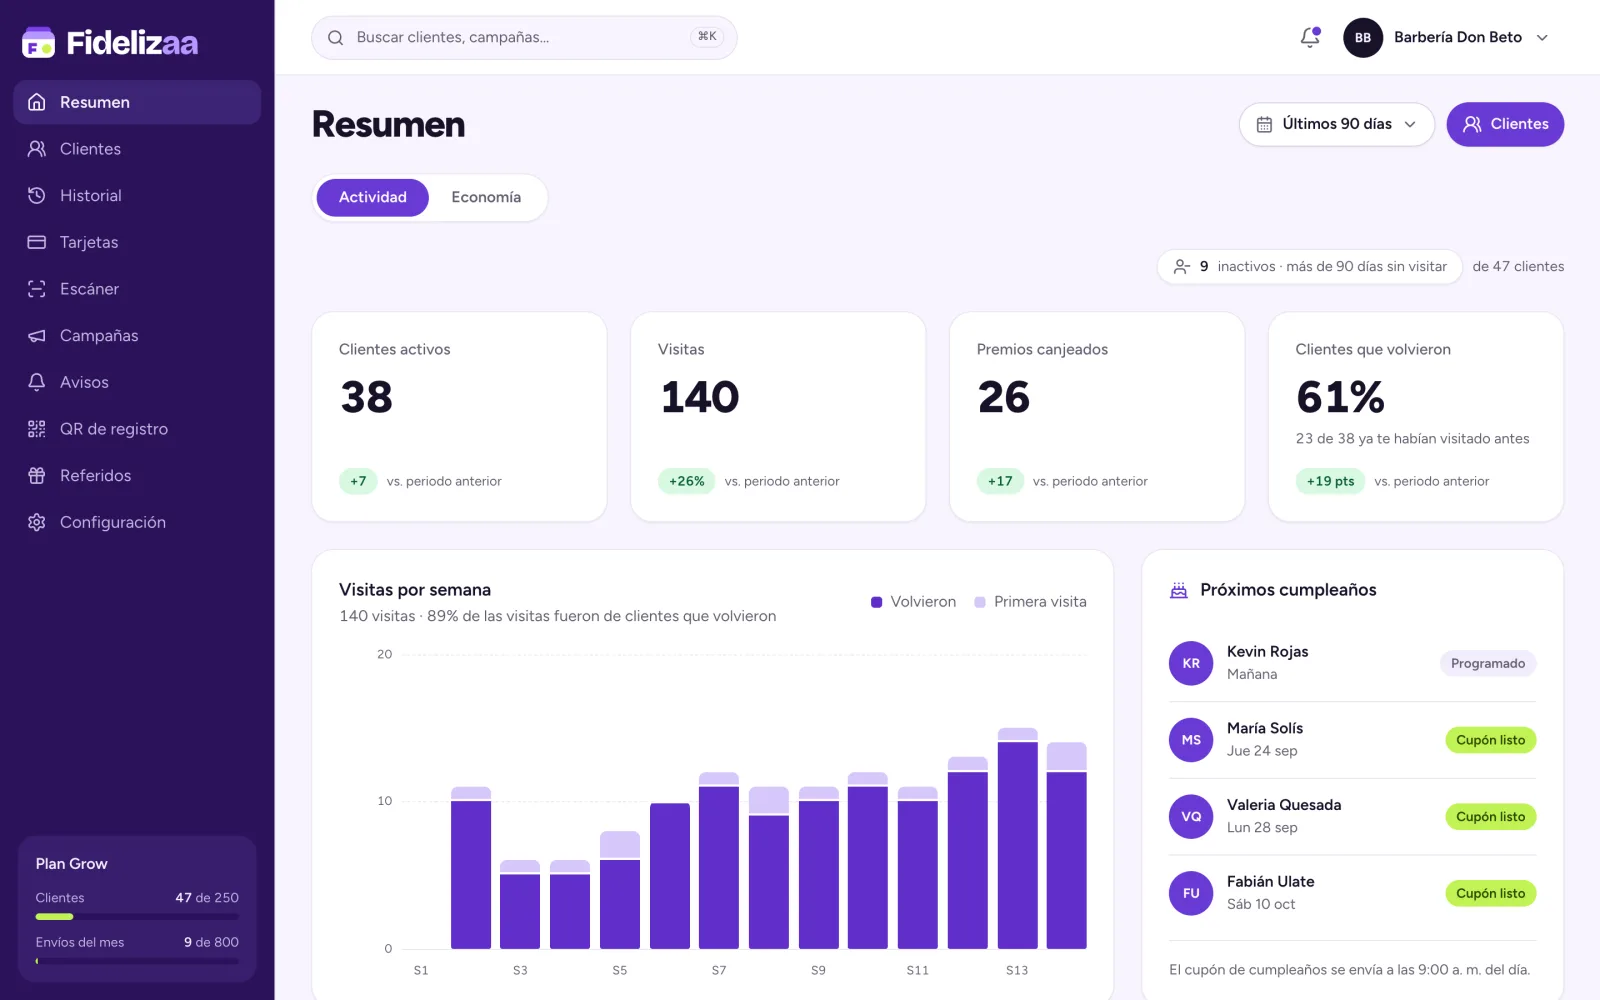Open the 9 inactivos clients chip
Screen dimensions: 1600x1000
[1310, 267]
